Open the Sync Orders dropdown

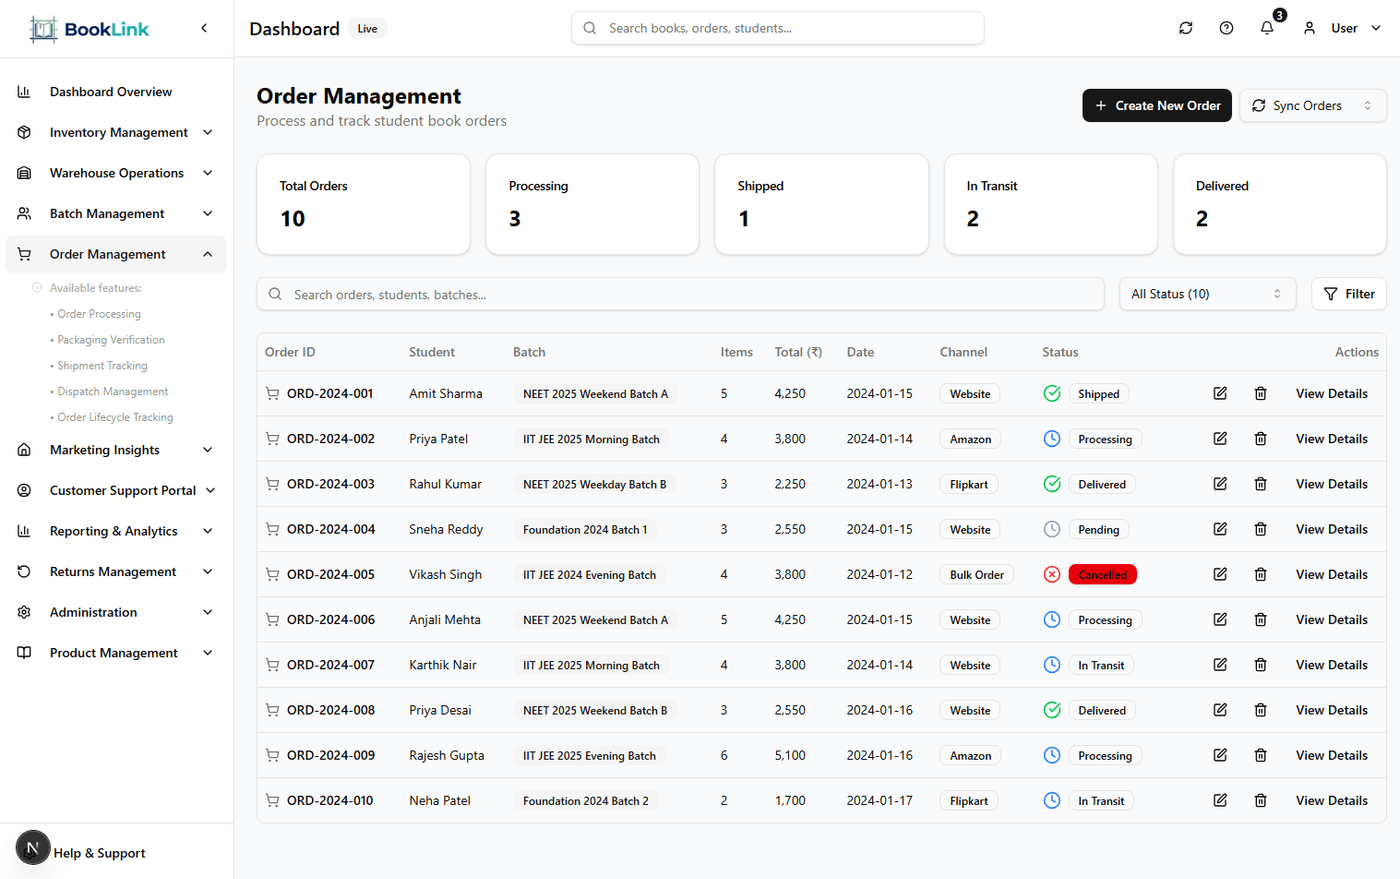(1312, 105)
